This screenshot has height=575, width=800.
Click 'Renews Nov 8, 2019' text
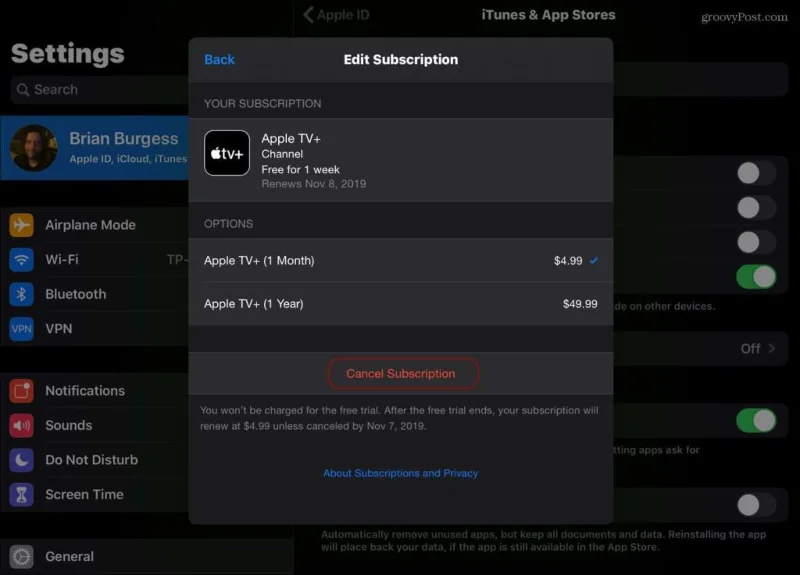click(x=314, y=184)
